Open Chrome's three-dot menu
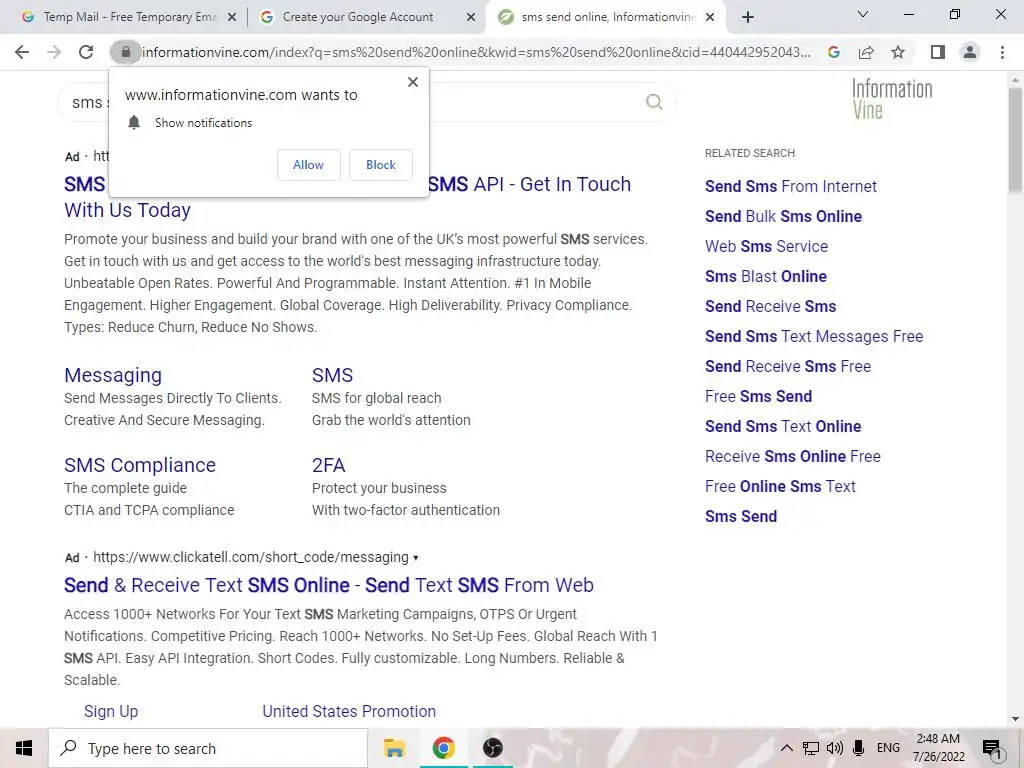Screen dimensions: 1024x768 pyautogui.click(x=1002, y=52)
